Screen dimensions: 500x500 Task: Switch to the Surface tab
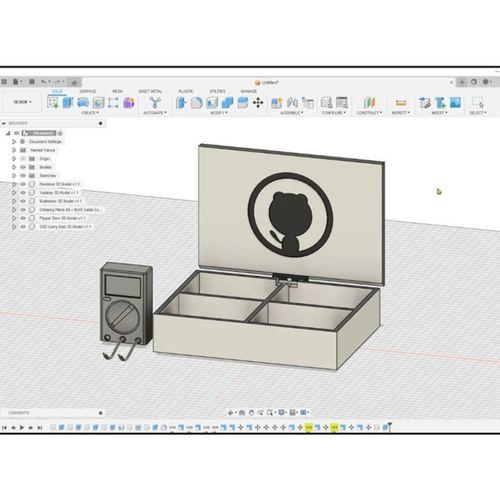click(x=87, y=91)
